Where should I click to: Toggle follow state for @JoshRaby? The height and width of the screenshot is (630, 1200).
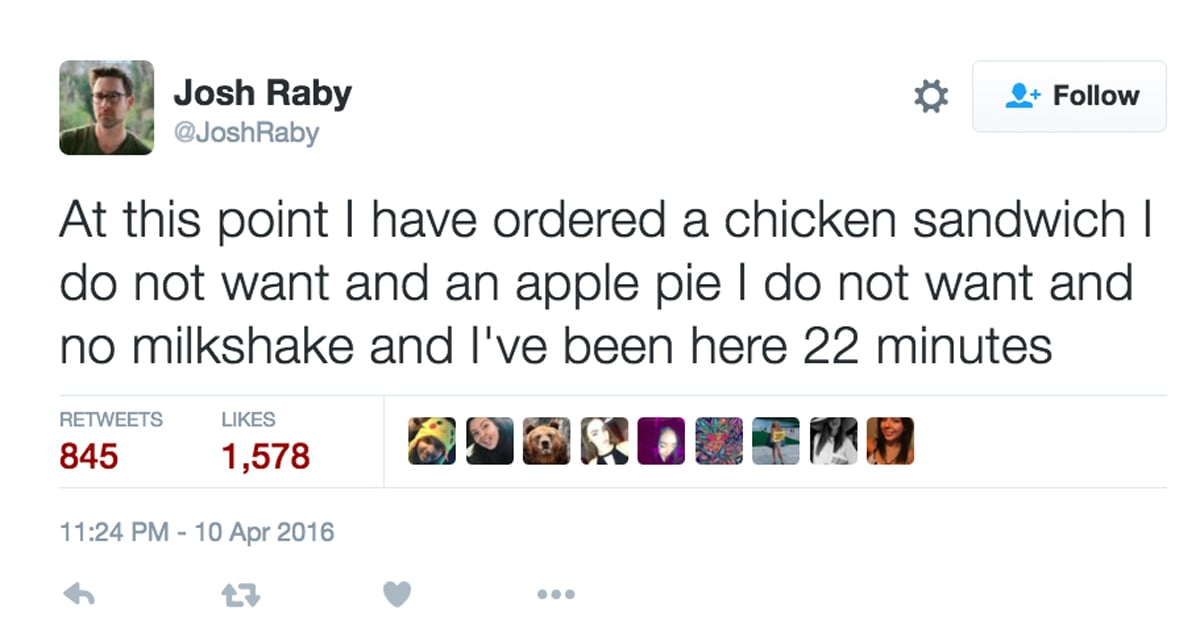pyautogui.click(x=1069, y=96)
